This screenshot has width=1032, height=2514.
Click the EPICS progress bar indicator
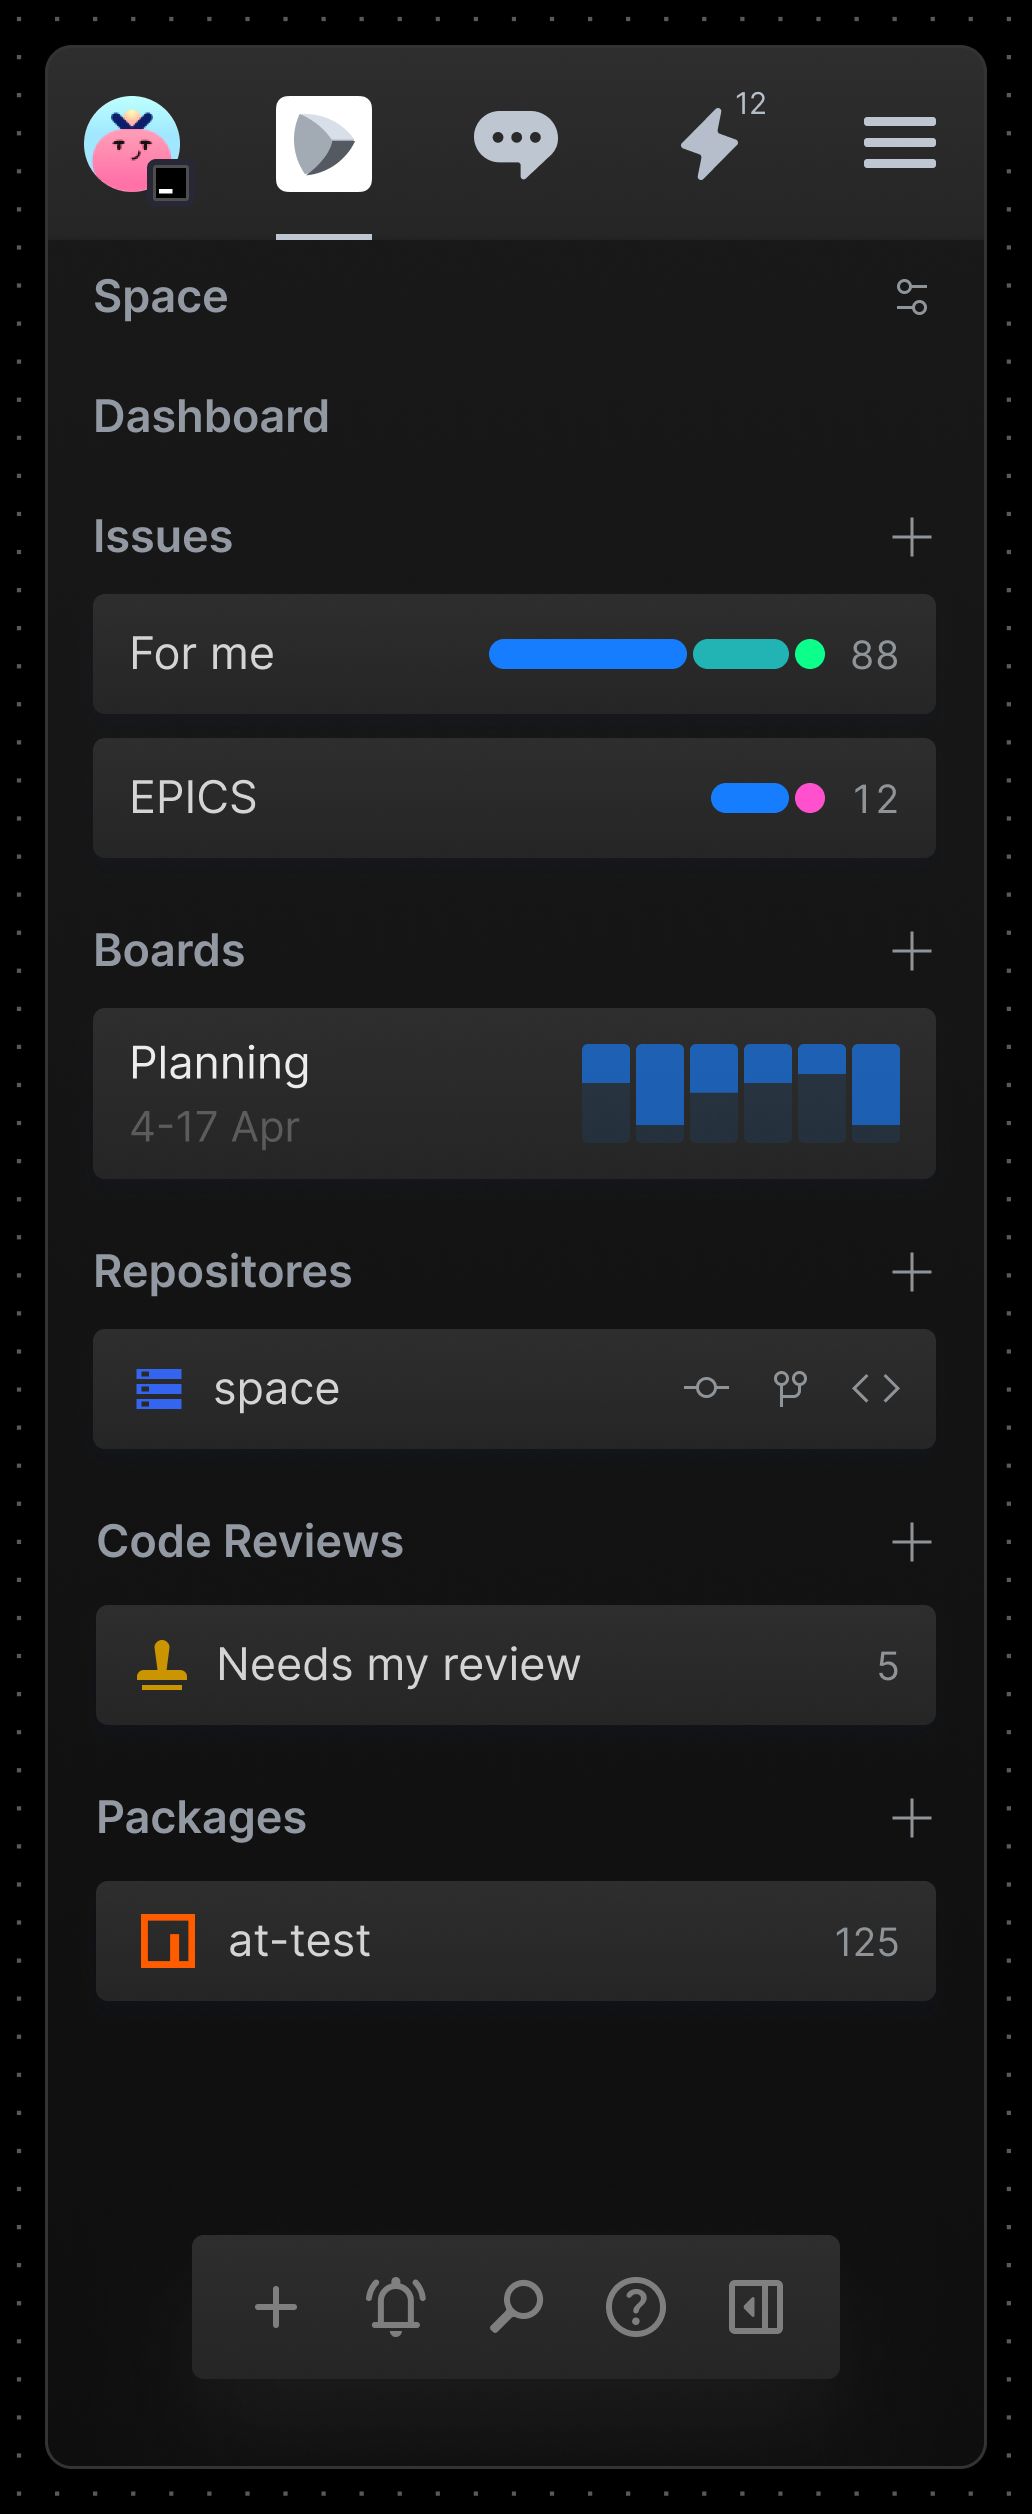pyautogui.click(x=768, y=798)
